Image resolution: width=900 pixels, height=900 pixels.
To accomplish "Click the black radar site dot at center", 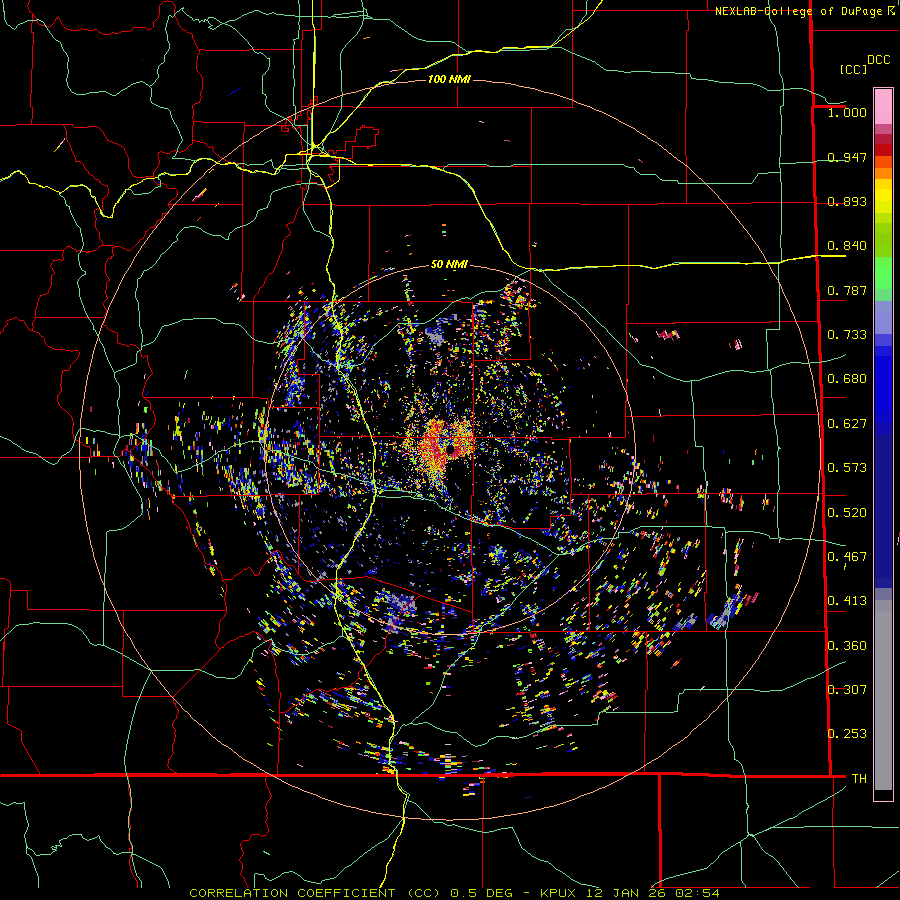I will tap(451, 448).
